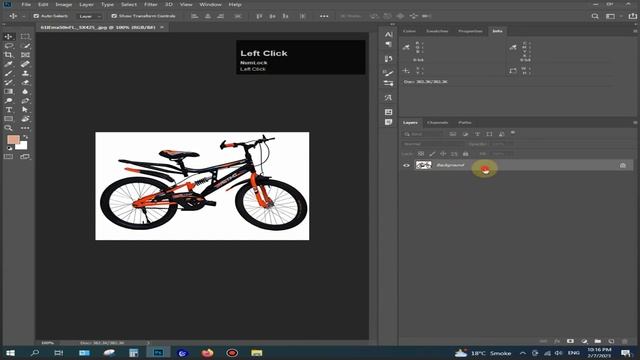Viewport: 640px width, 360px height.
Task: Open the Image menu
Action: coord(64,4)
